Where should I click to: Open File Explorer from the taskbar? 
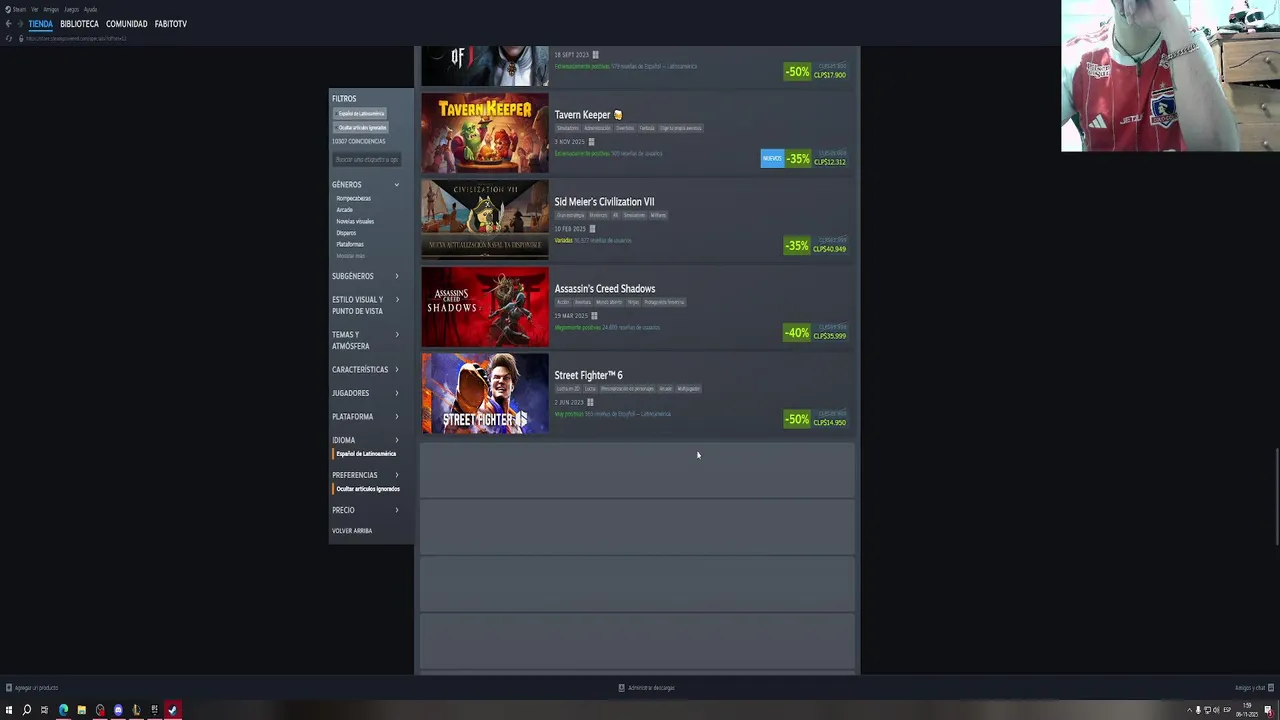[81, 710]
